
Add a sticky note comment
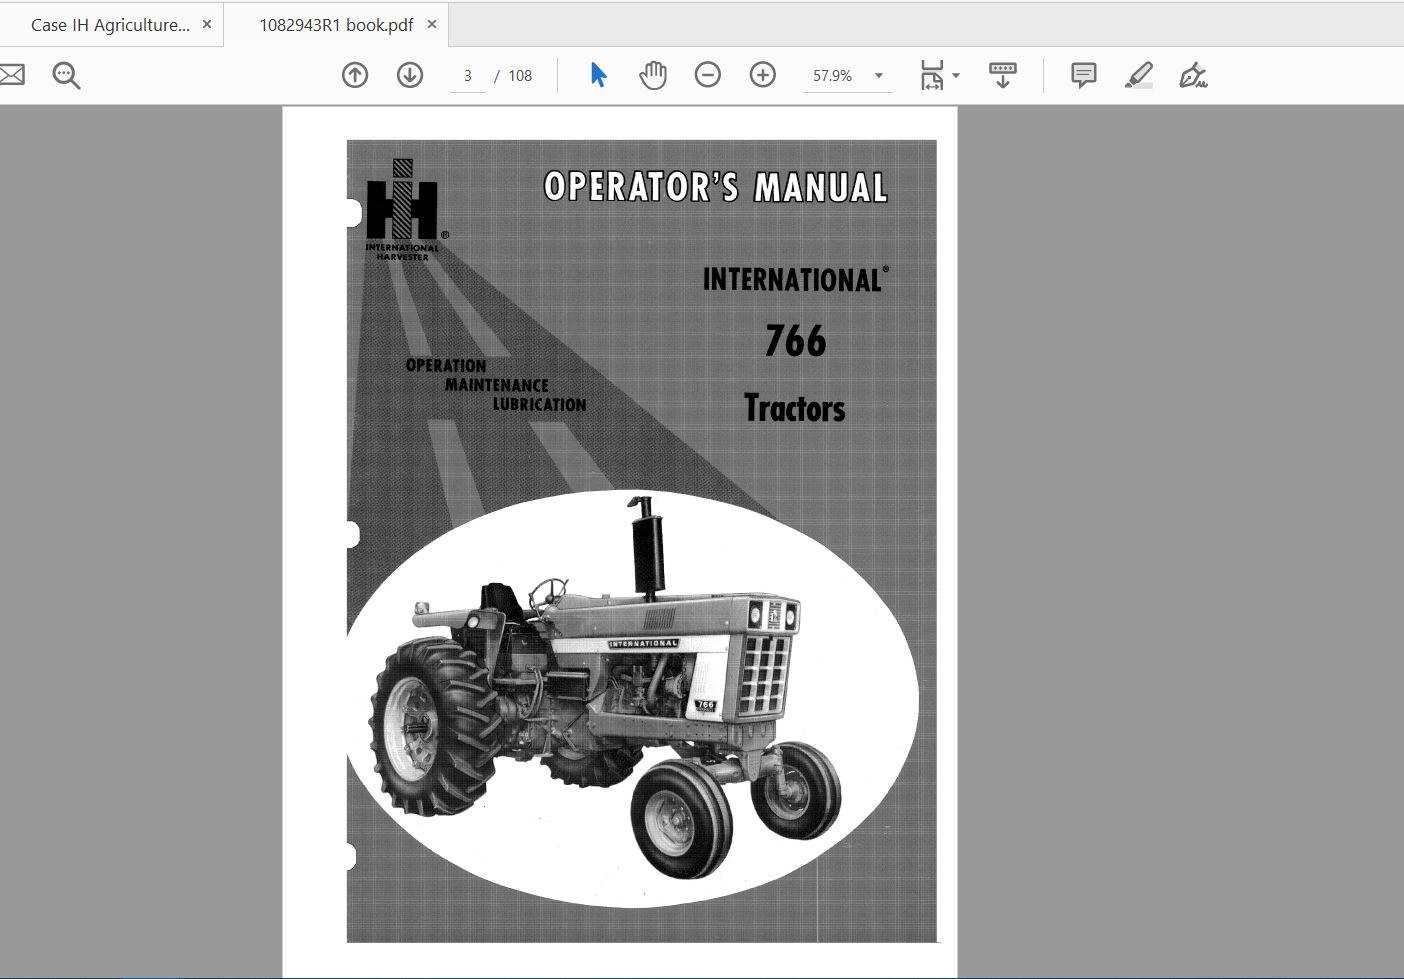[x=1083, y=75]
